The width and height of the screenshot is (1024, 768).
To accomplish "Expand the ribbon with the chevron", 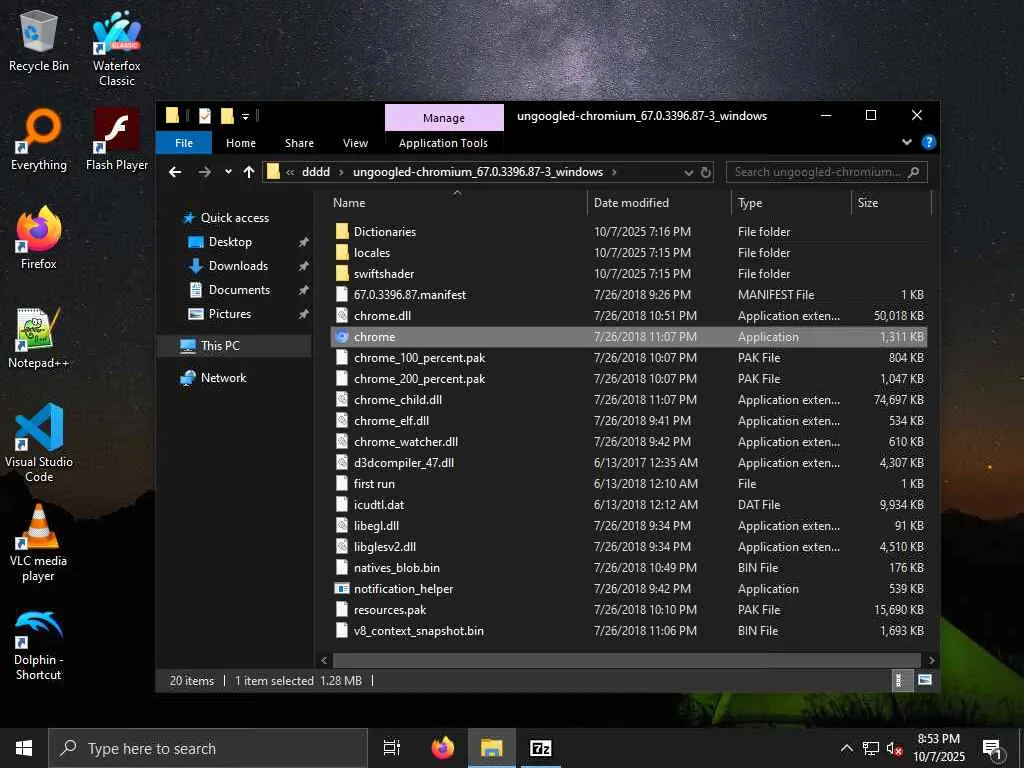I will (906, 142).
